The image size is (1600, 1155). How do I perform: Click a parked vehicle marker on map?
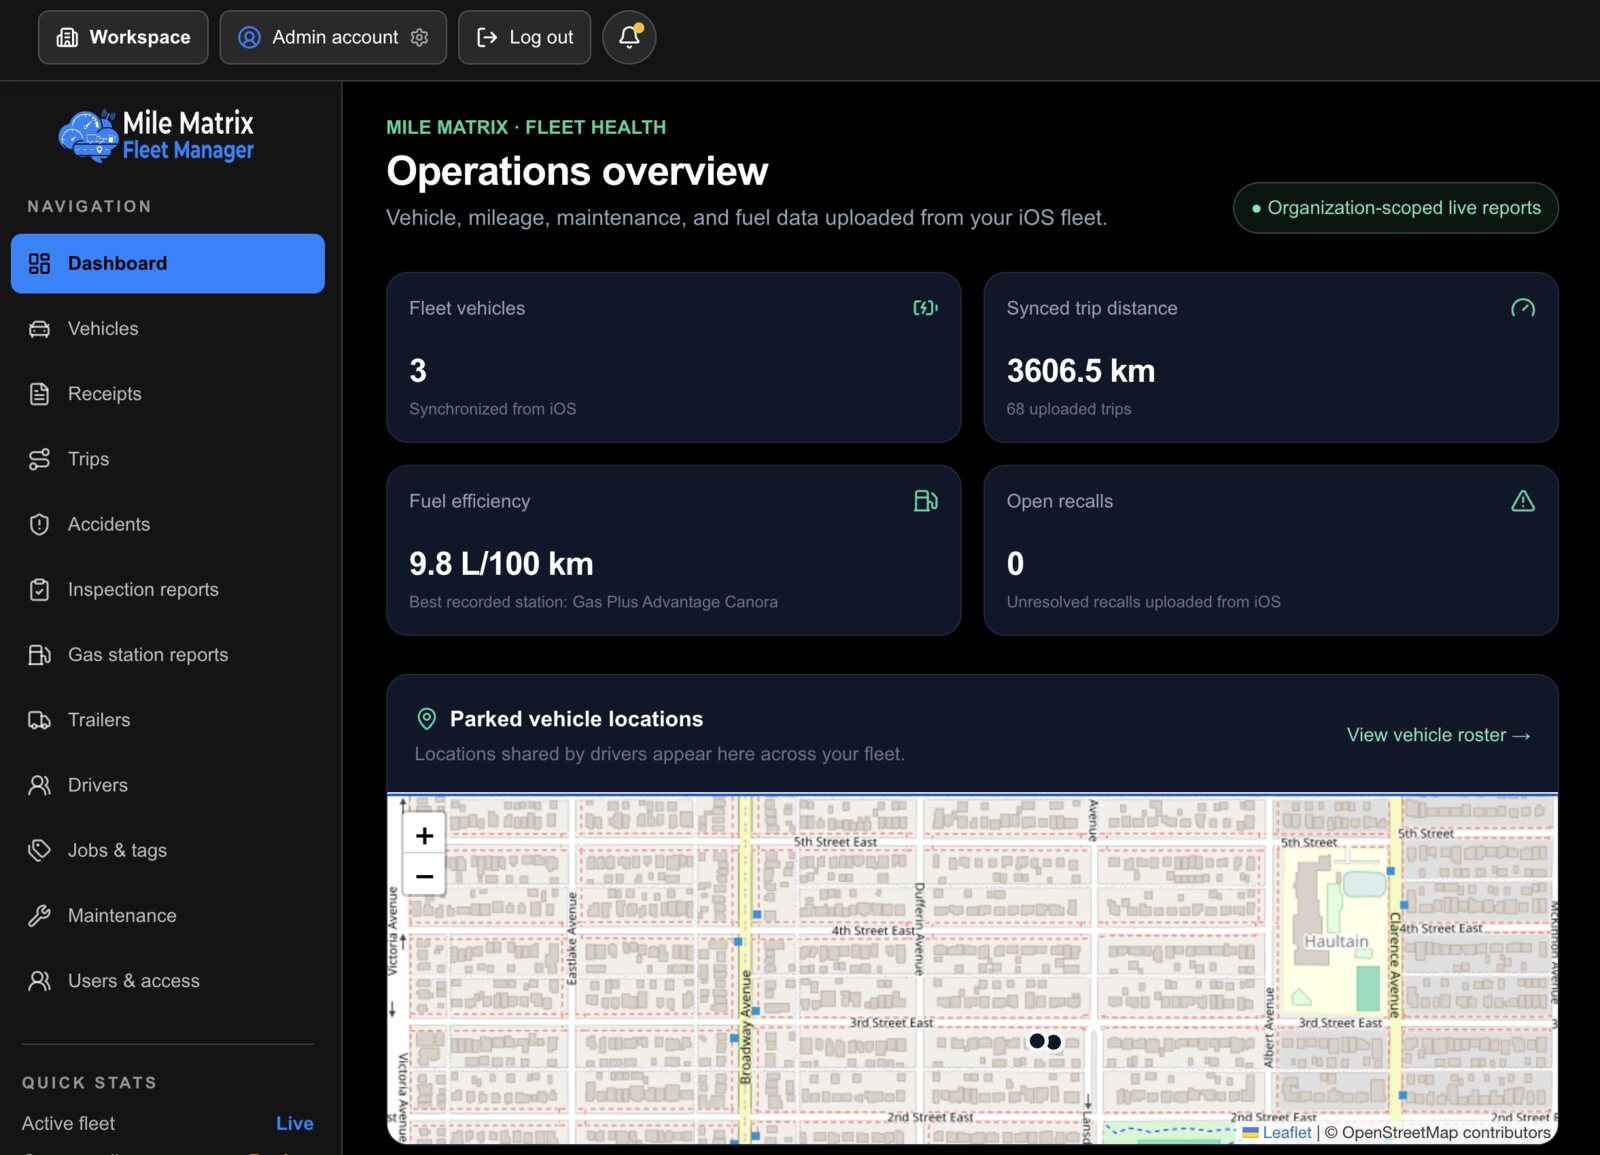click(1037, 1041)
